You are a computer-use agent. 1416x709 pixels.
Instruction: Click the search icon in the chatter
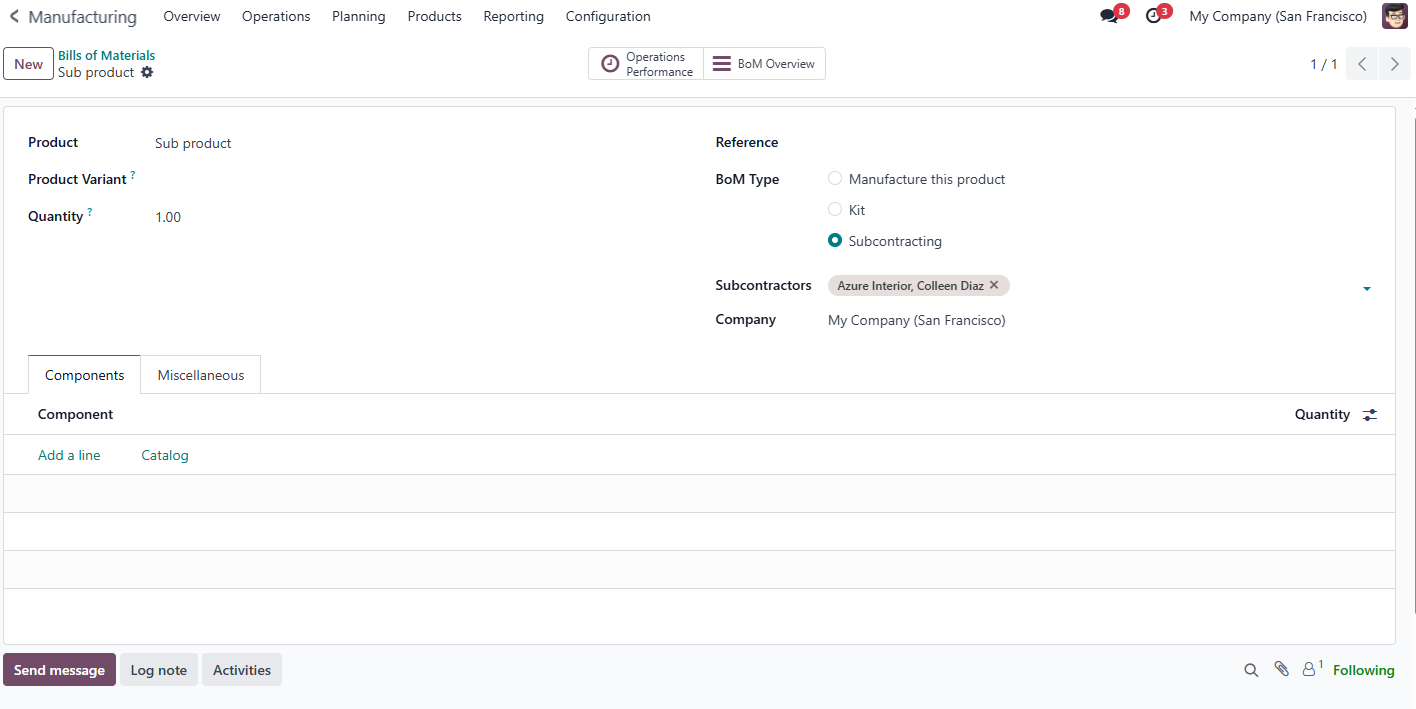[x=1251, y=670]
